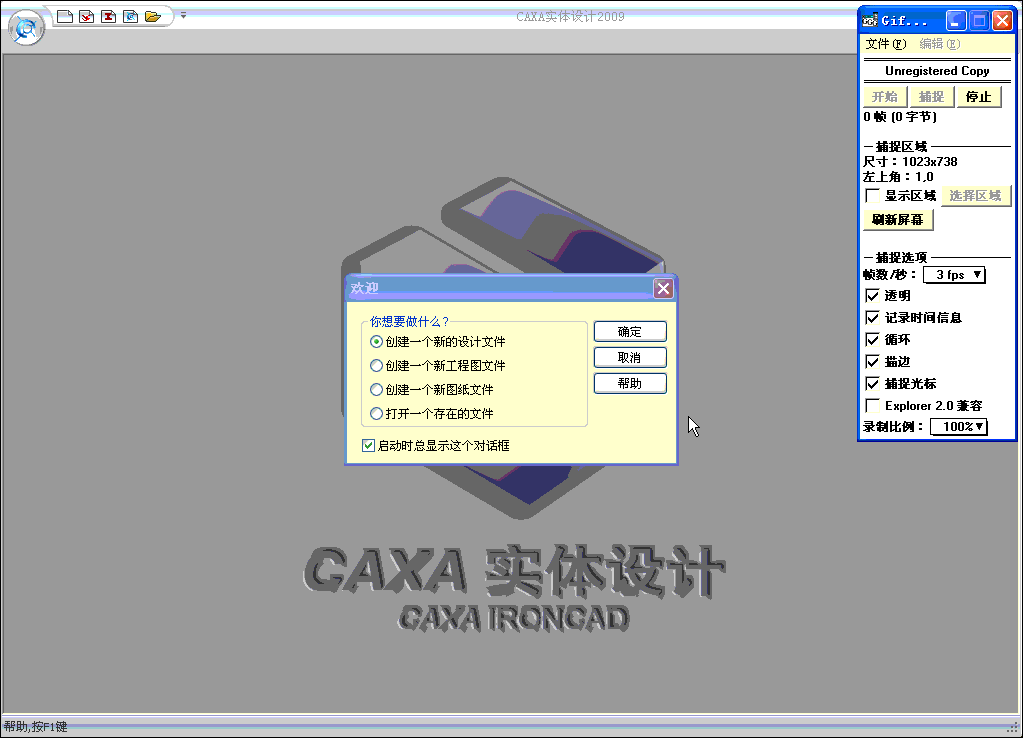Click the 帮助 button in welcome dialog
1023x738 pixels.
630,384
